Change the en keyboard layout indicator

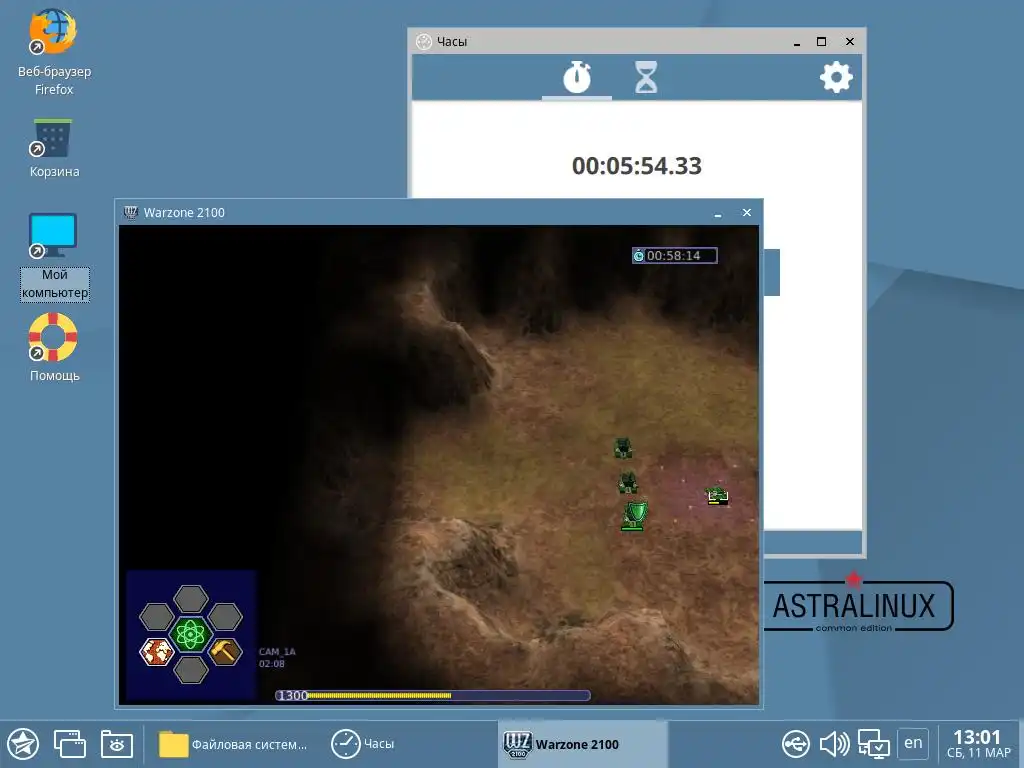coord(913,743)
